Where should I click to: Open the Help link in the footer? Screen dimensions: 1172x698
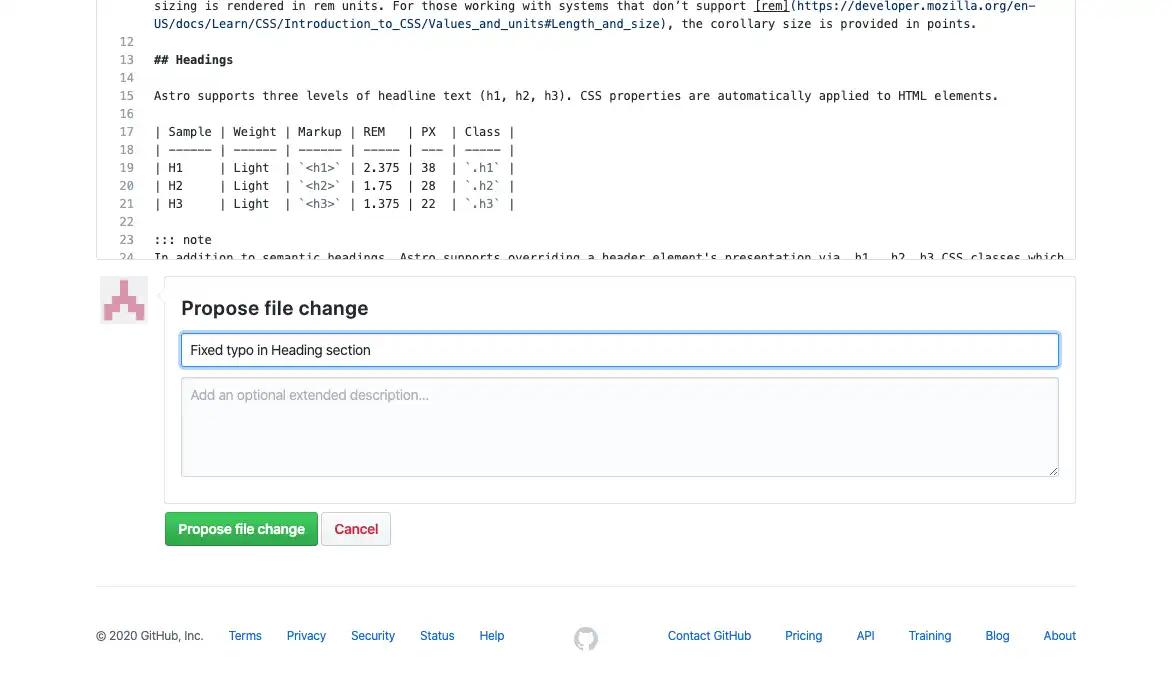(491, 635)
